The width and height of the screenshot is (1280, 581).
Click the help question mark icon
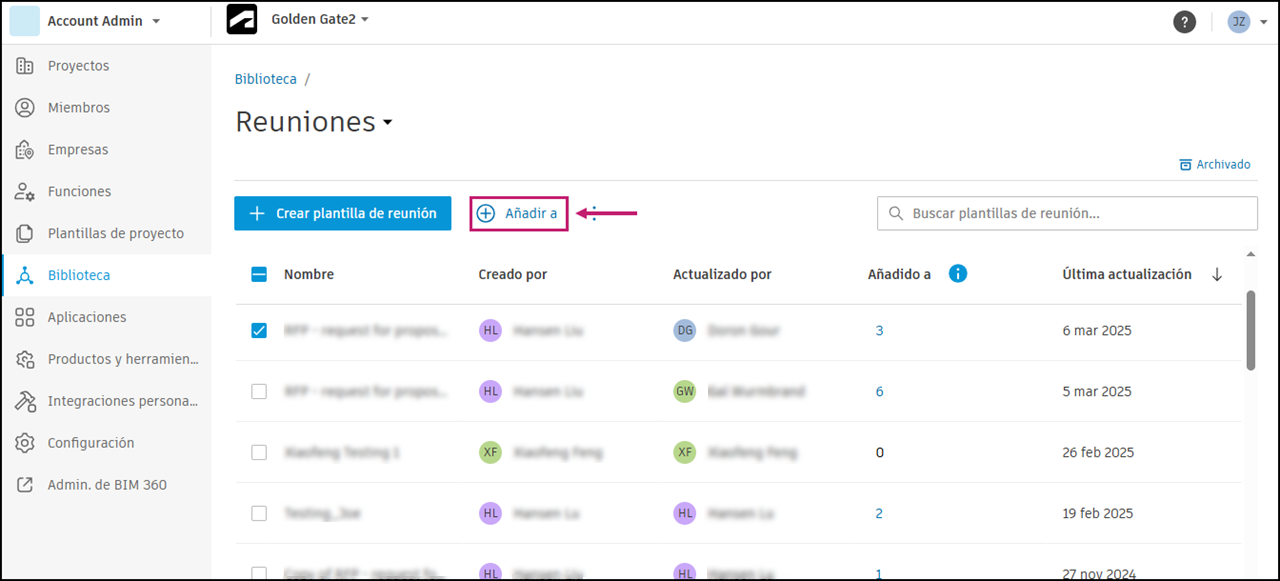[1184, 22]
